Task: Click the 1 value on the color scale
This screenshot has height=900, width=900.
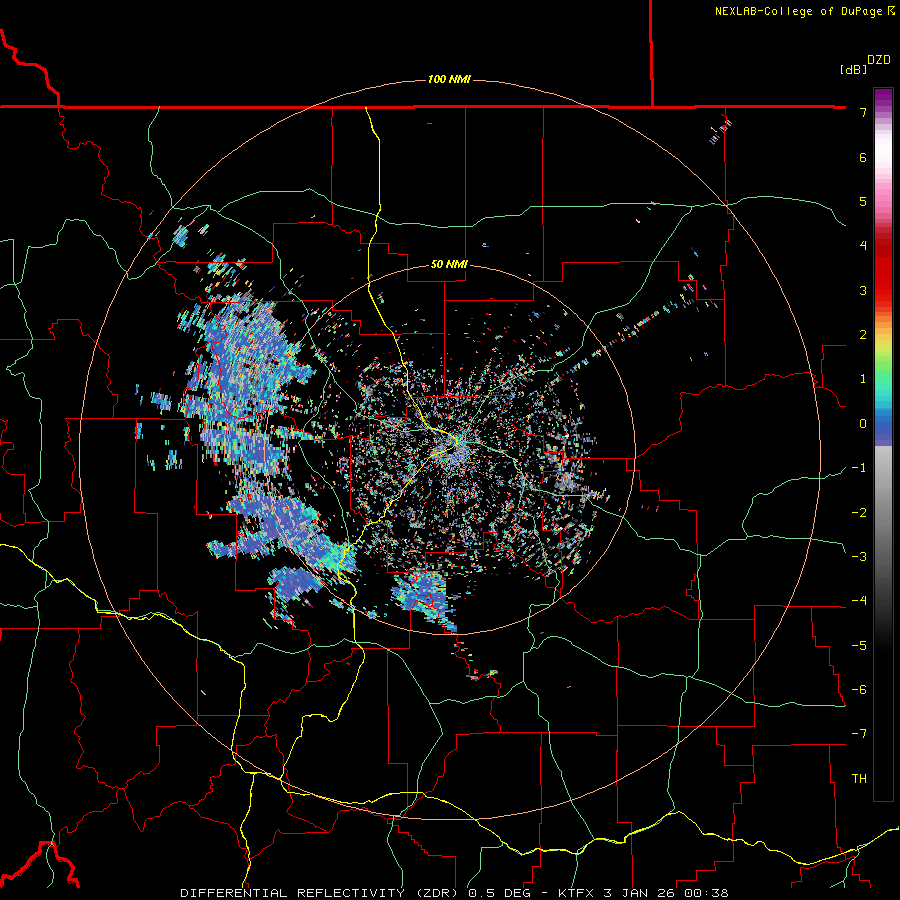Action: [x=863, y=379]
